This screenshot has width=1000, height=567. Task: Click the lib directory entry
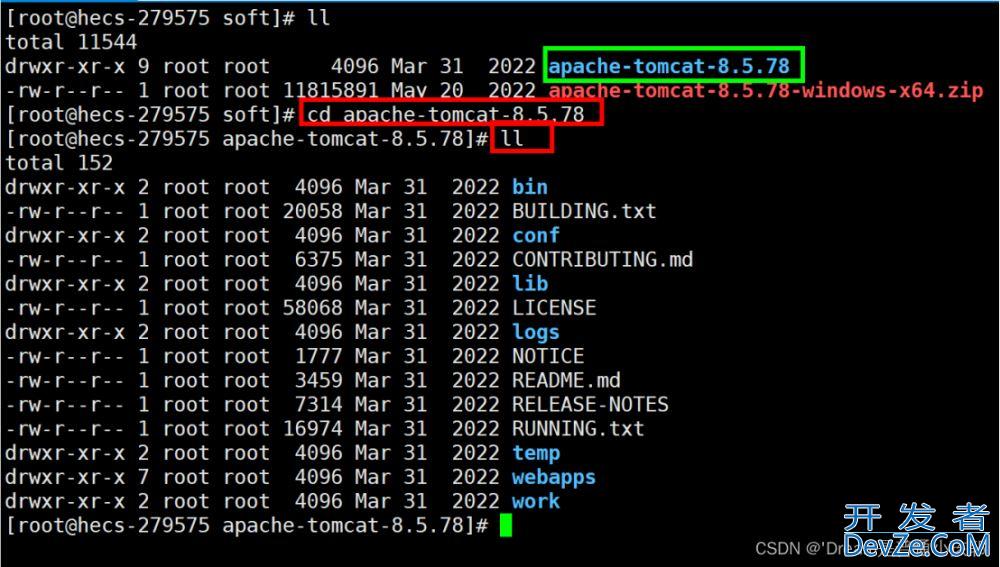(x=530, y=283)
